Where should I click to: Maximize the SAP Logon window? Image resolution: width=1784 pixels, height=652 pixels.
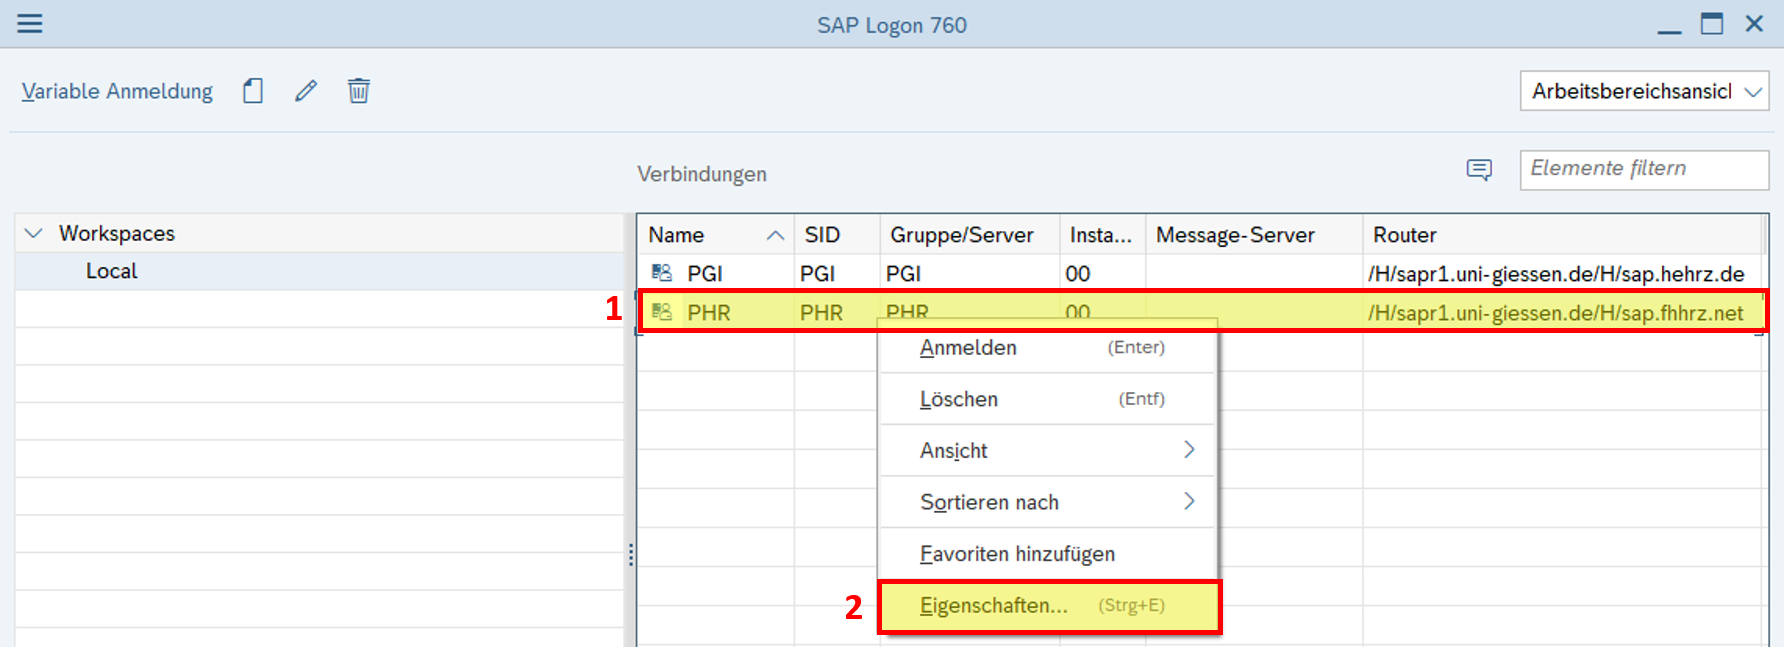[x=1712, y=23]
